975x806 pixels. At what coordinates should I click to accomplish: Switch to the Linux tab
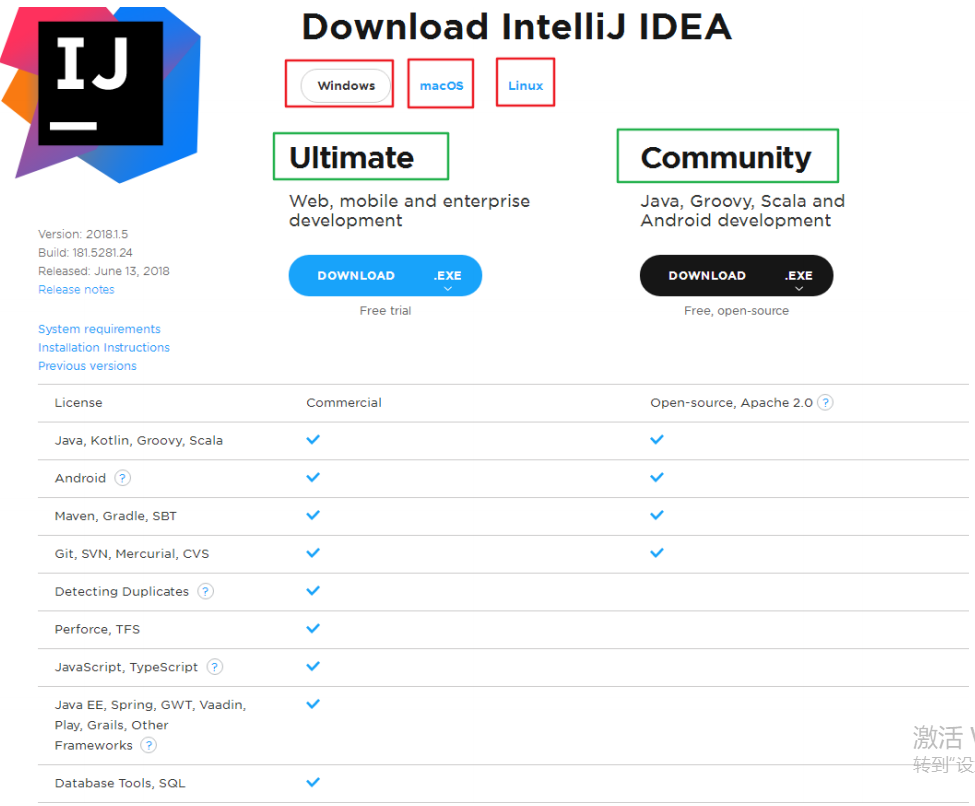point(525,86)
